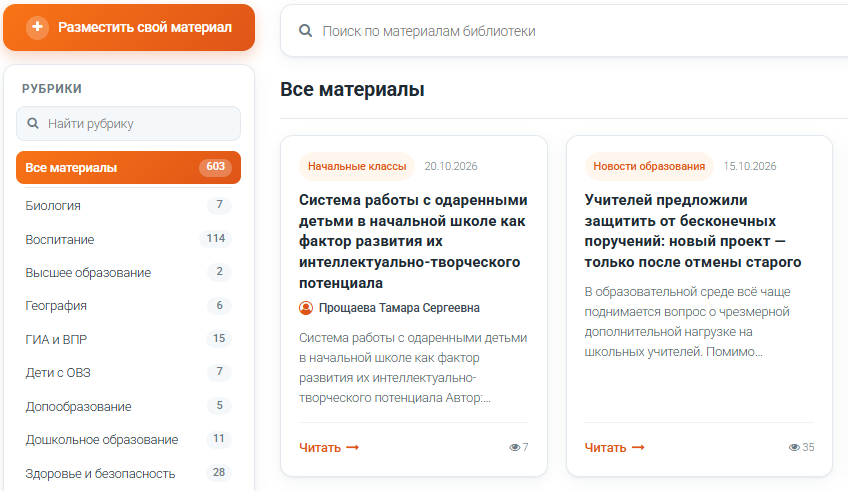Click the magnifier icon in the rubric search
Image resolution: width=848 pixels, height=491 pixels.
[x=33, y=123]
